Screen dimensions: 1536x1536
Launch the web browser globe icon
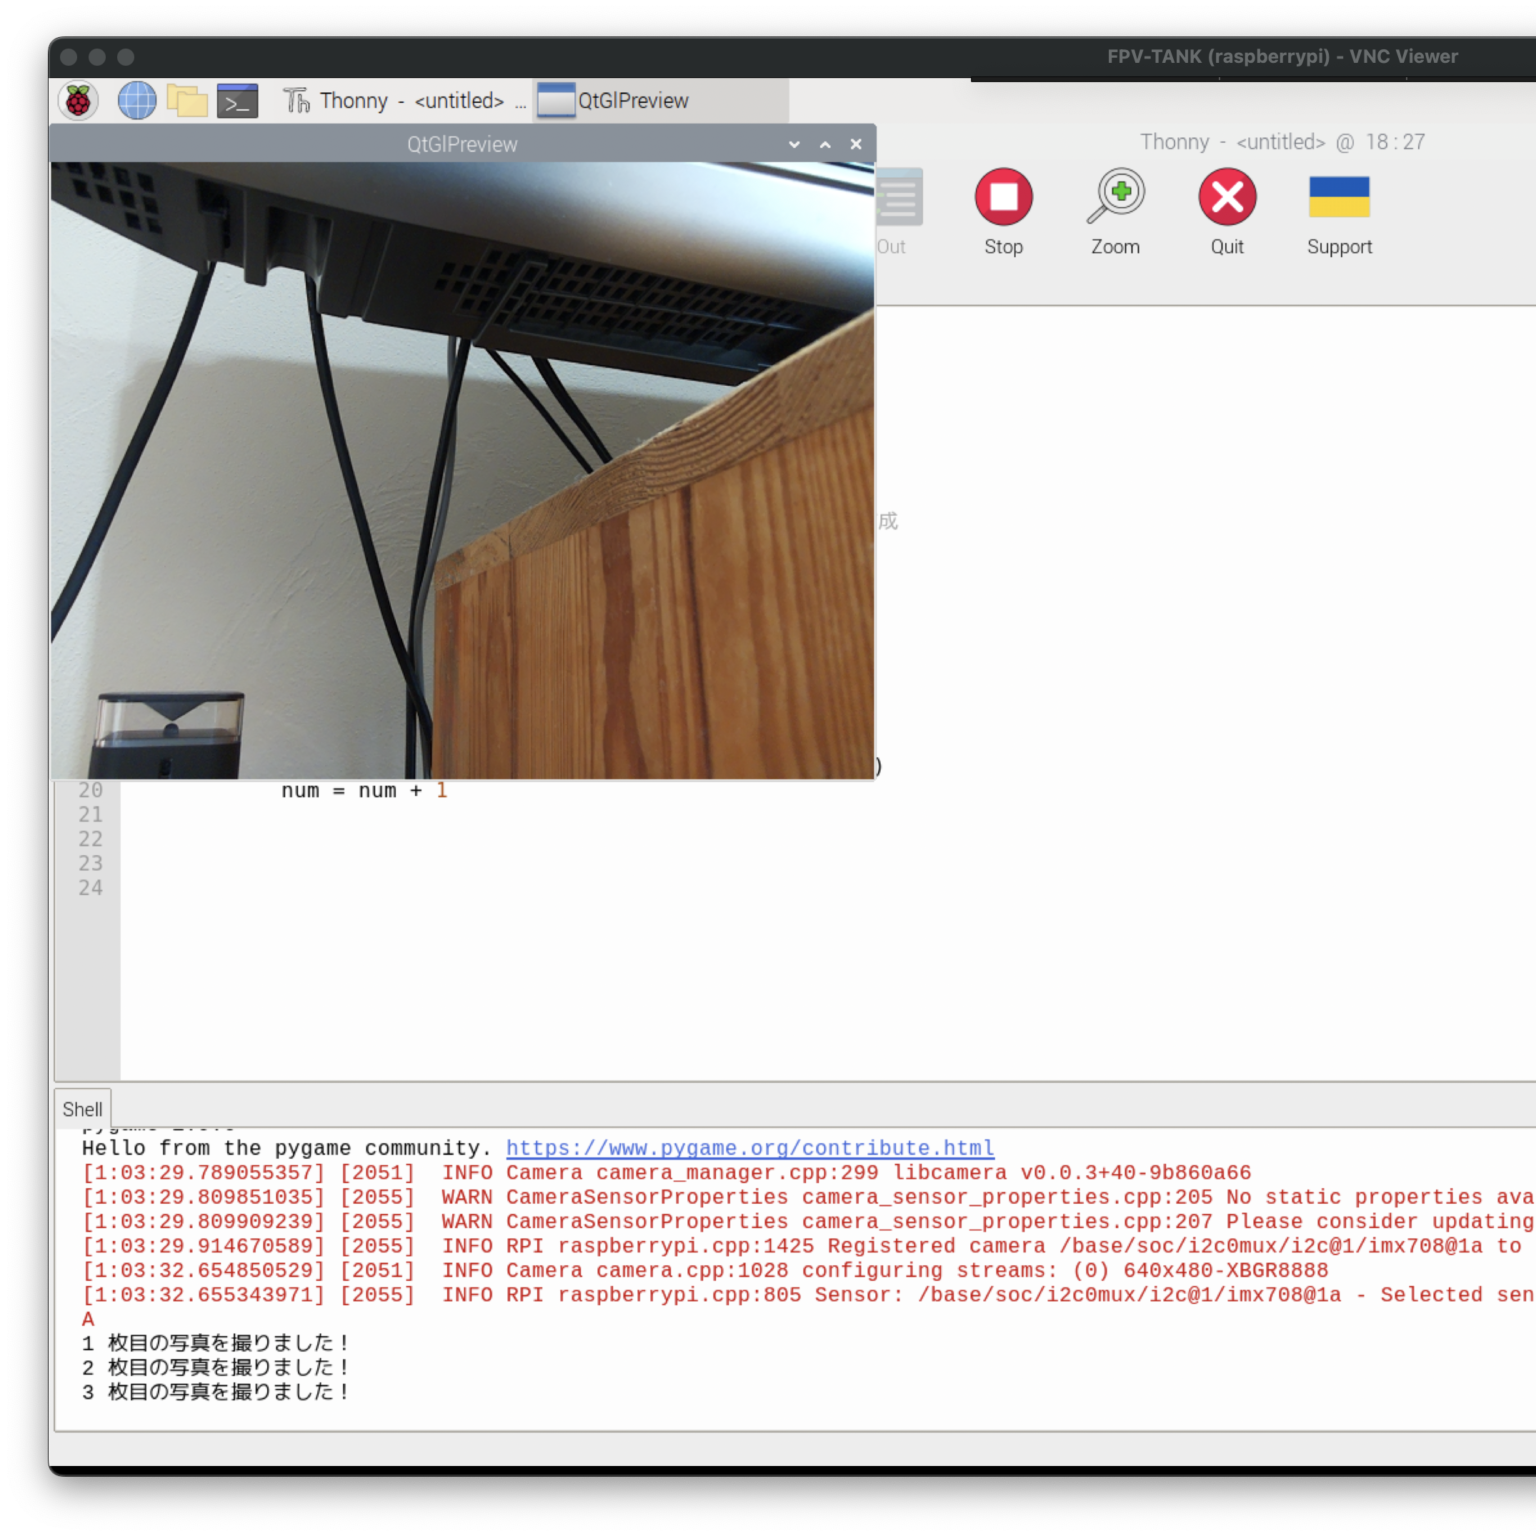(137, 101)
